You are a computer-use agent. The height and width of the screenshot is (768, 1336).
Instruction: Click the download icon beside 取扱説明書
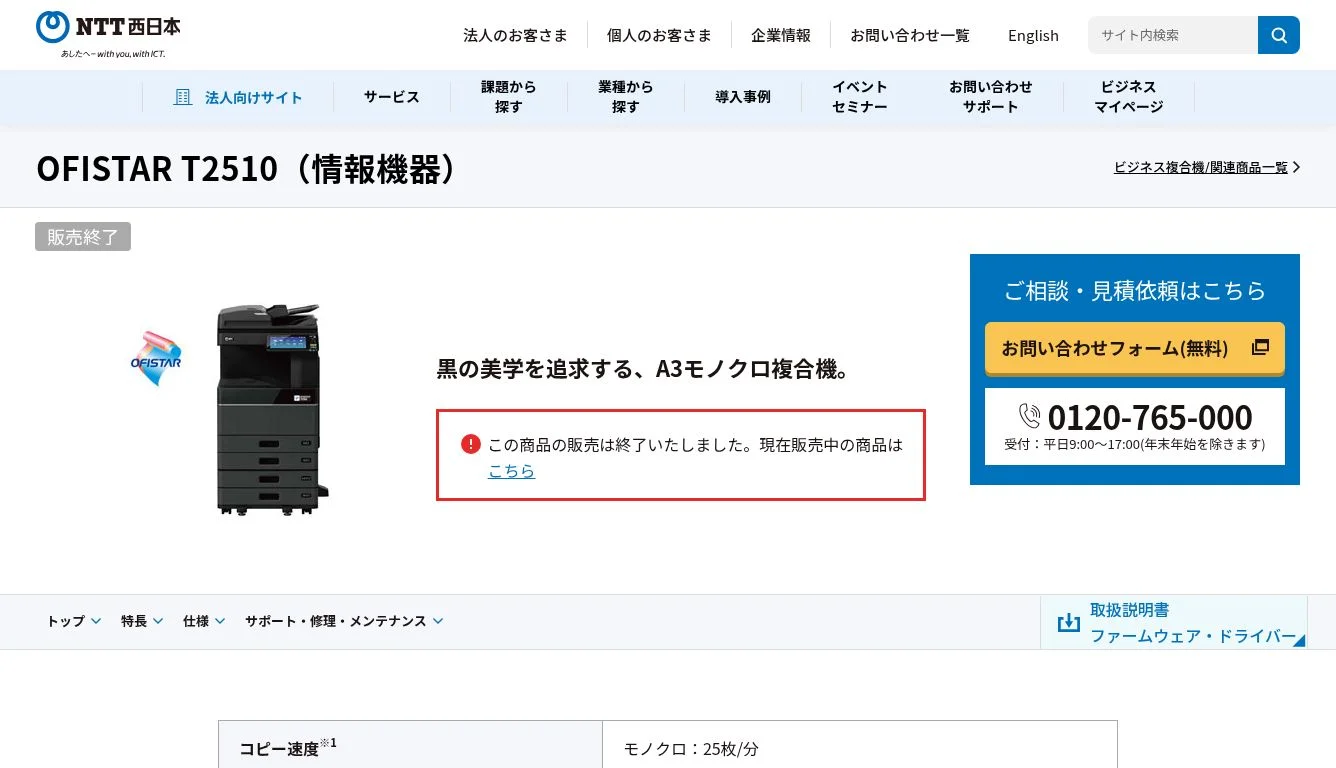pos(1069,622)
